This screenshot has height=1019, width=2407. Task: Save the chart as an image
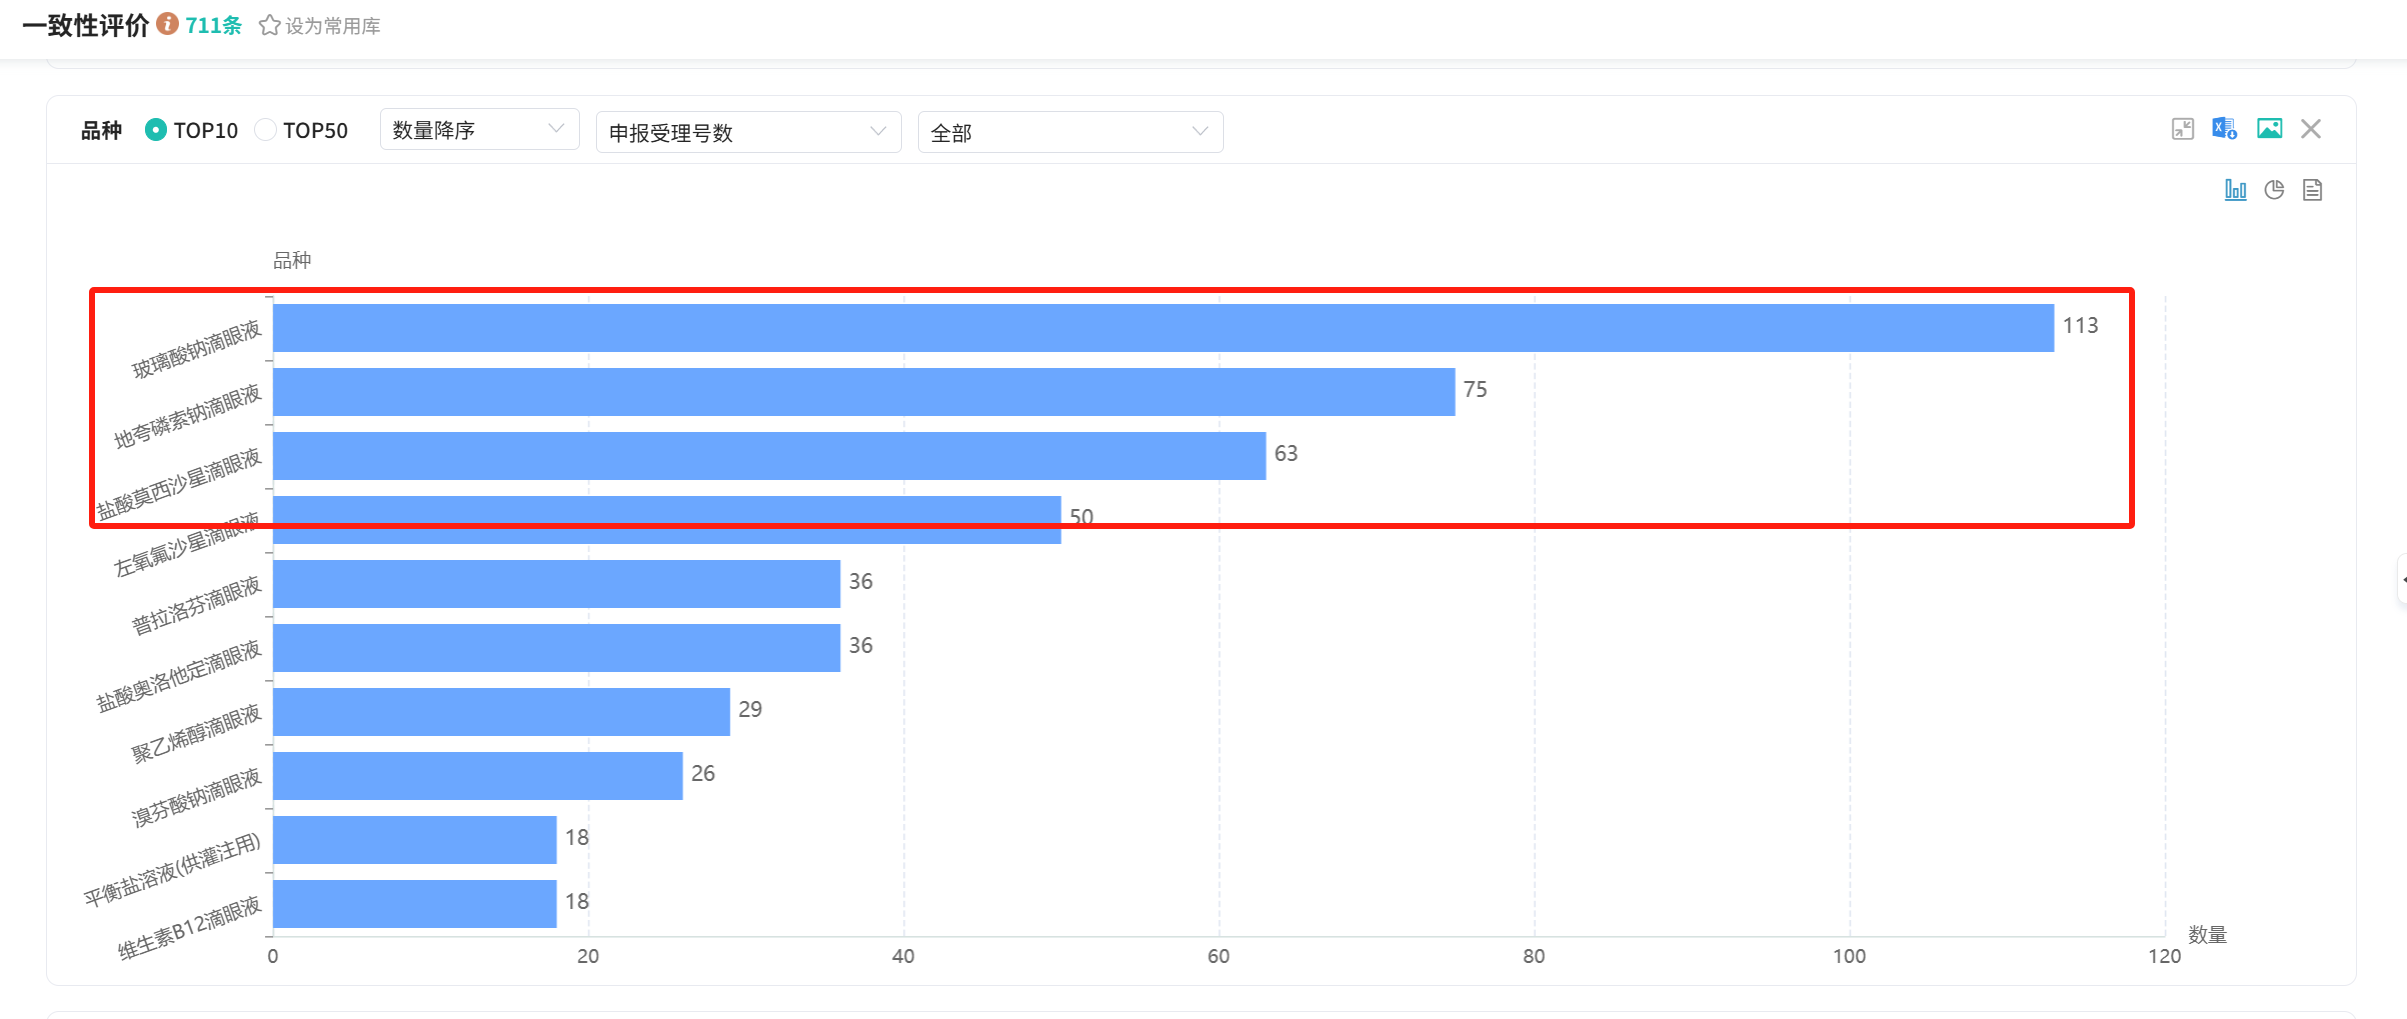pyautogui.click(x=2269, y=129)
